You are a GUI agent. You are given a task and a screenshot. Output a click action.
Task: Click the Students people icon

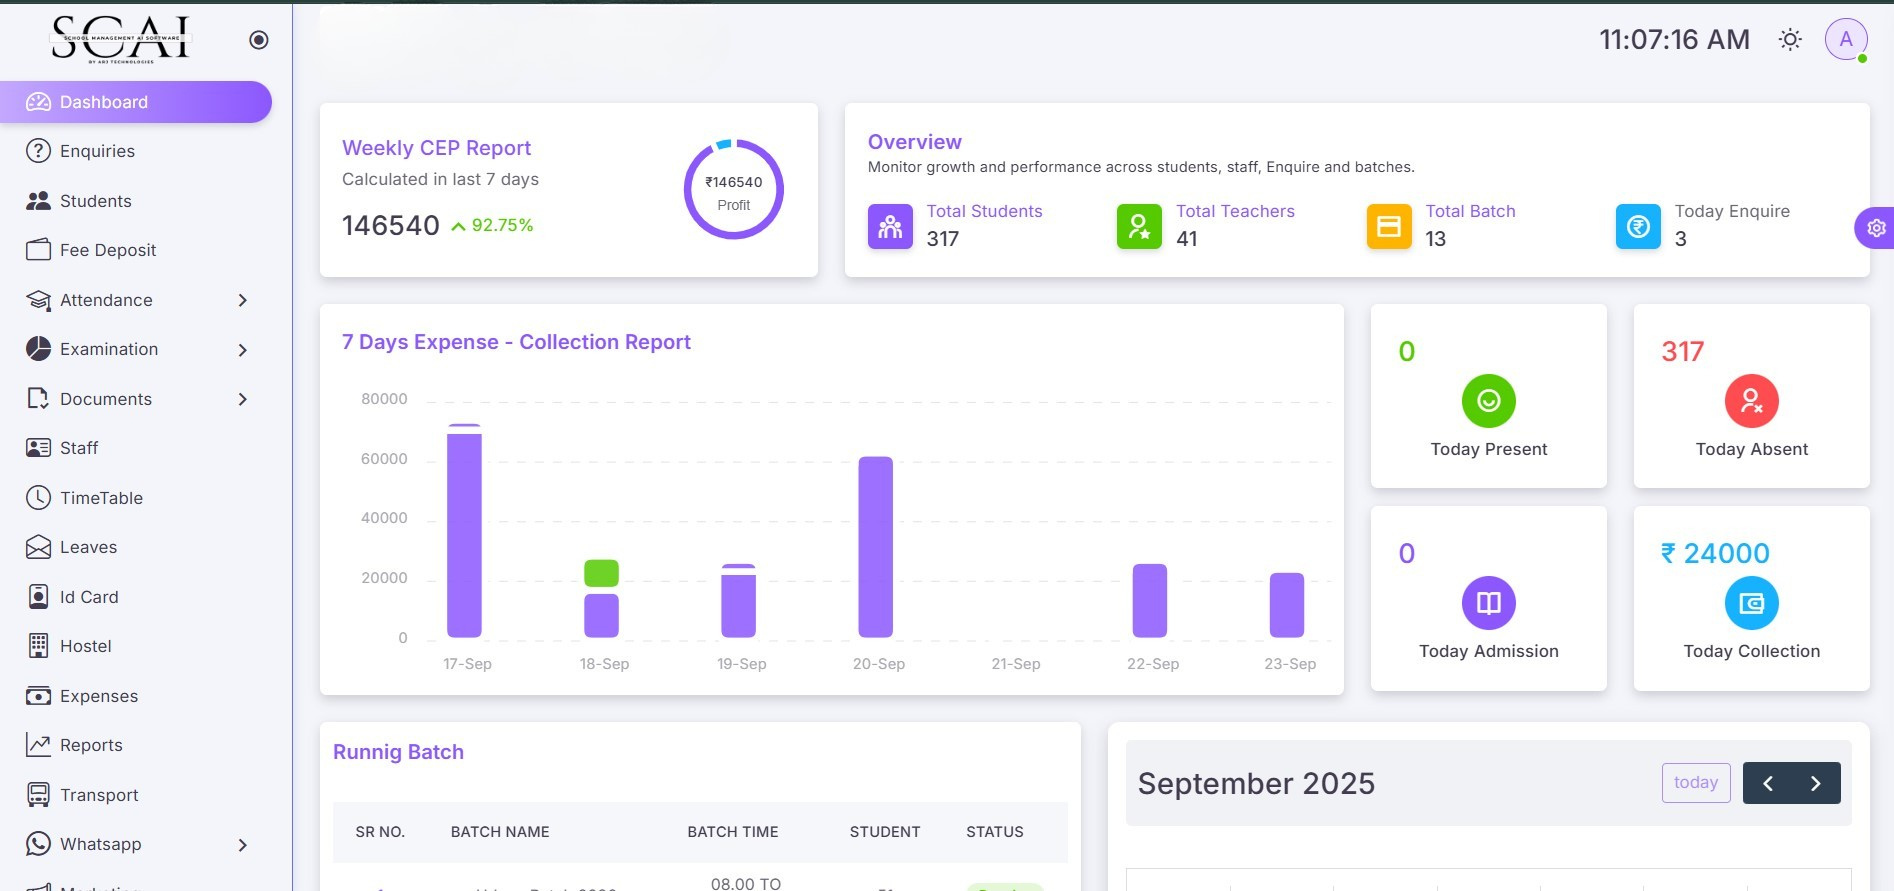click(x=38, y=201)
